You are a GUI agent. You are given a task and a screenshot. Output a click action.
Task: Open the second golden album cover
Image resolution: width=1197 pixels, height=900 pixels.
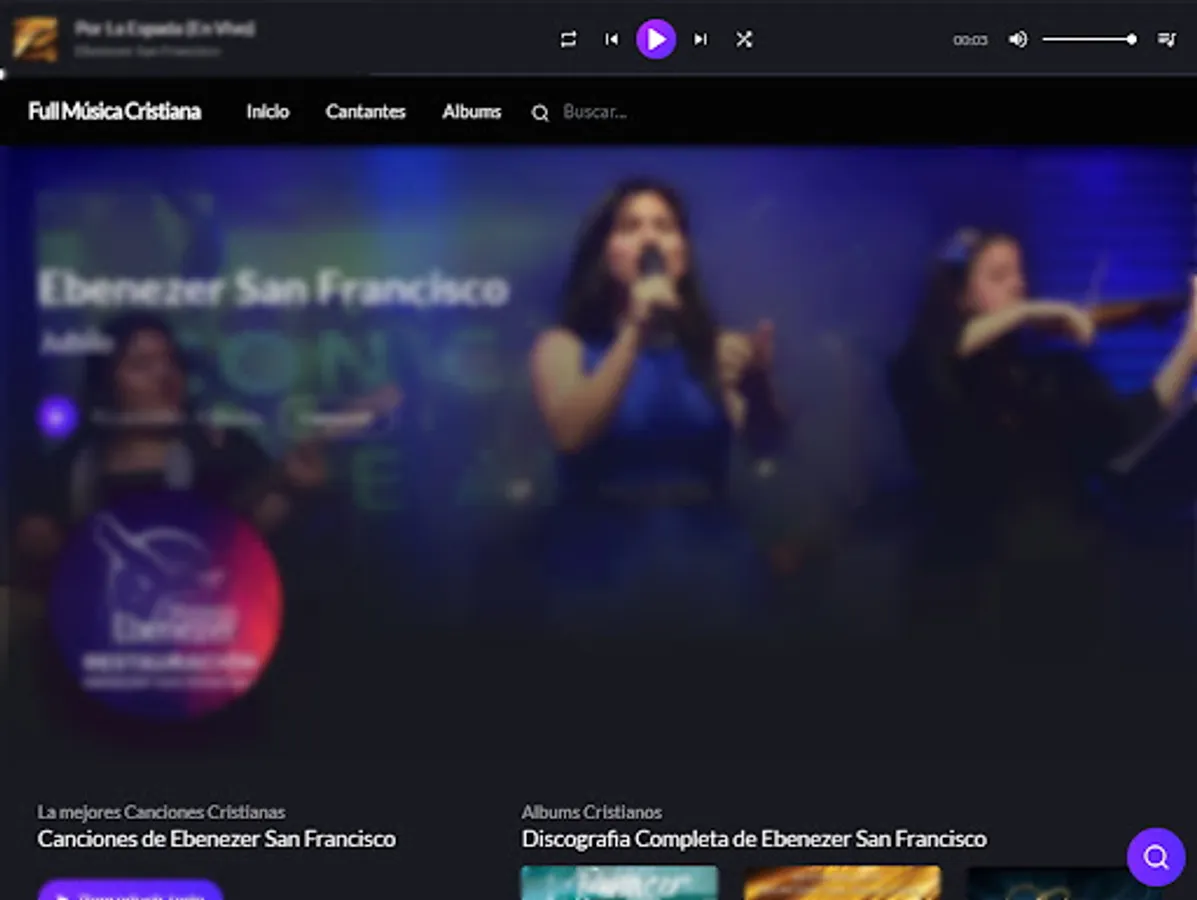coord(843,882)
